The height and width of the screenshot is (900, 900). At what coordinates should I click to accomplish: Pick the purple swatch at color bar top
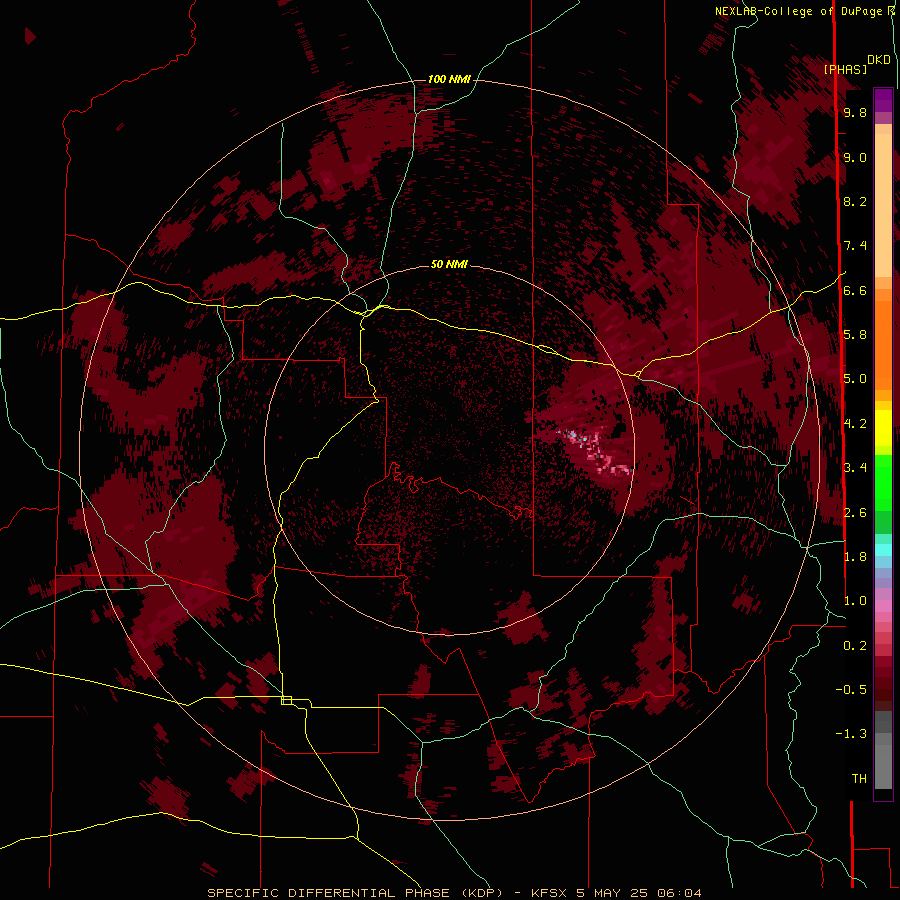(x=883, y=100)
